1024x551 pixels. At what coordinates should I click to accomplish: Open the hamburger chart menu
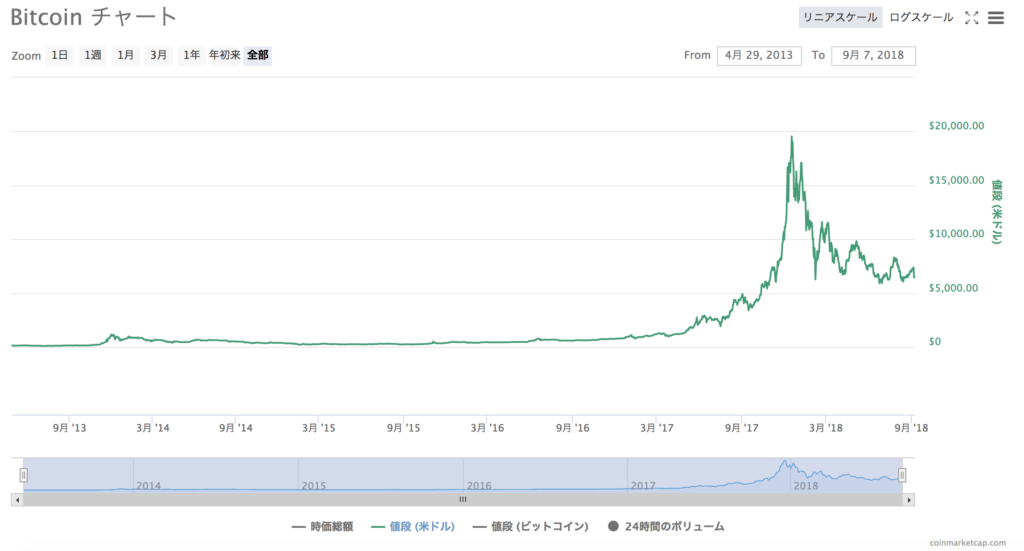click(x=995, y=18)
